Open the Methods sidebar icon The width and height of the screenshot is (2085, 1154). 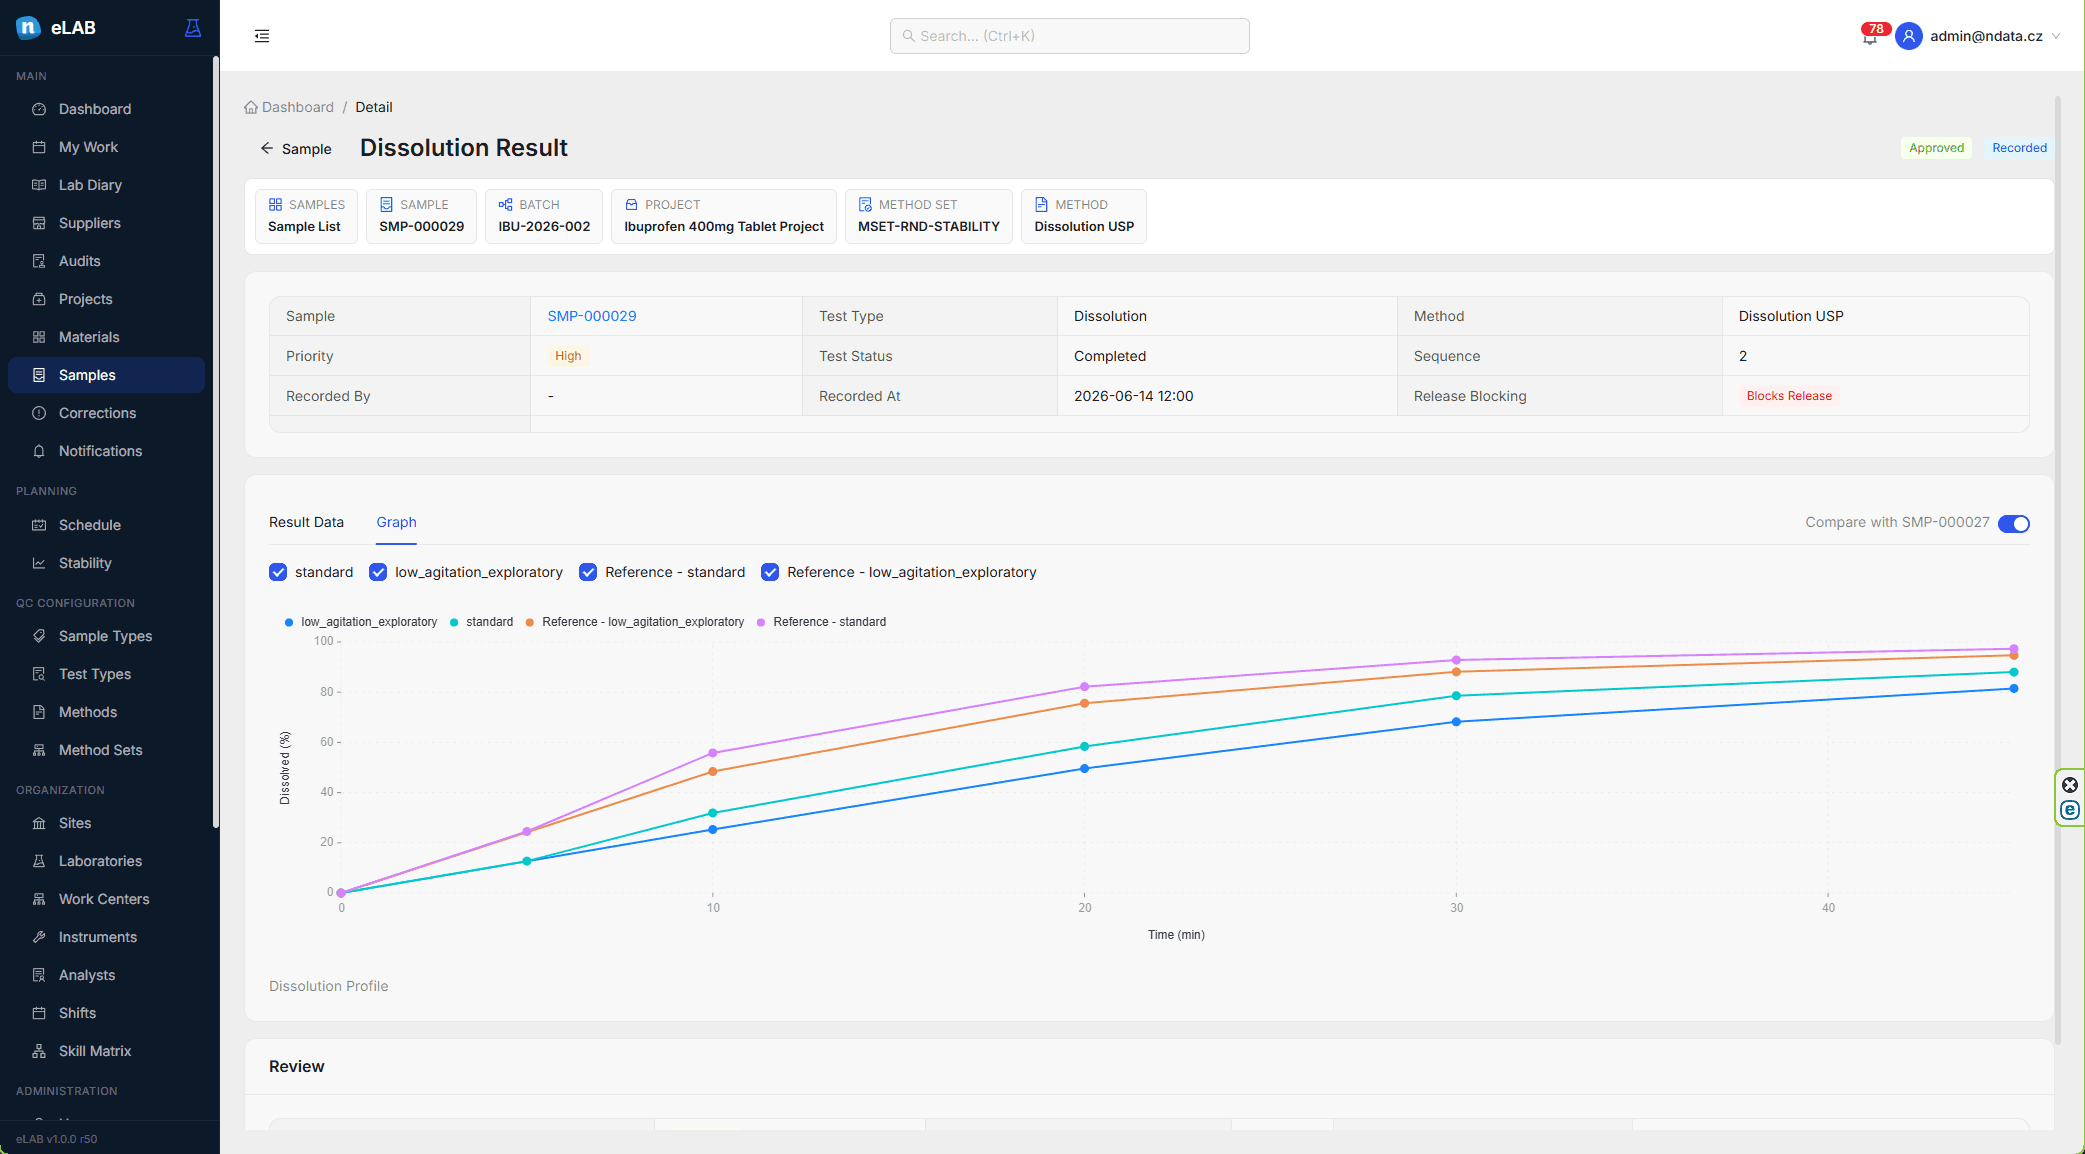tap(39, 712)
